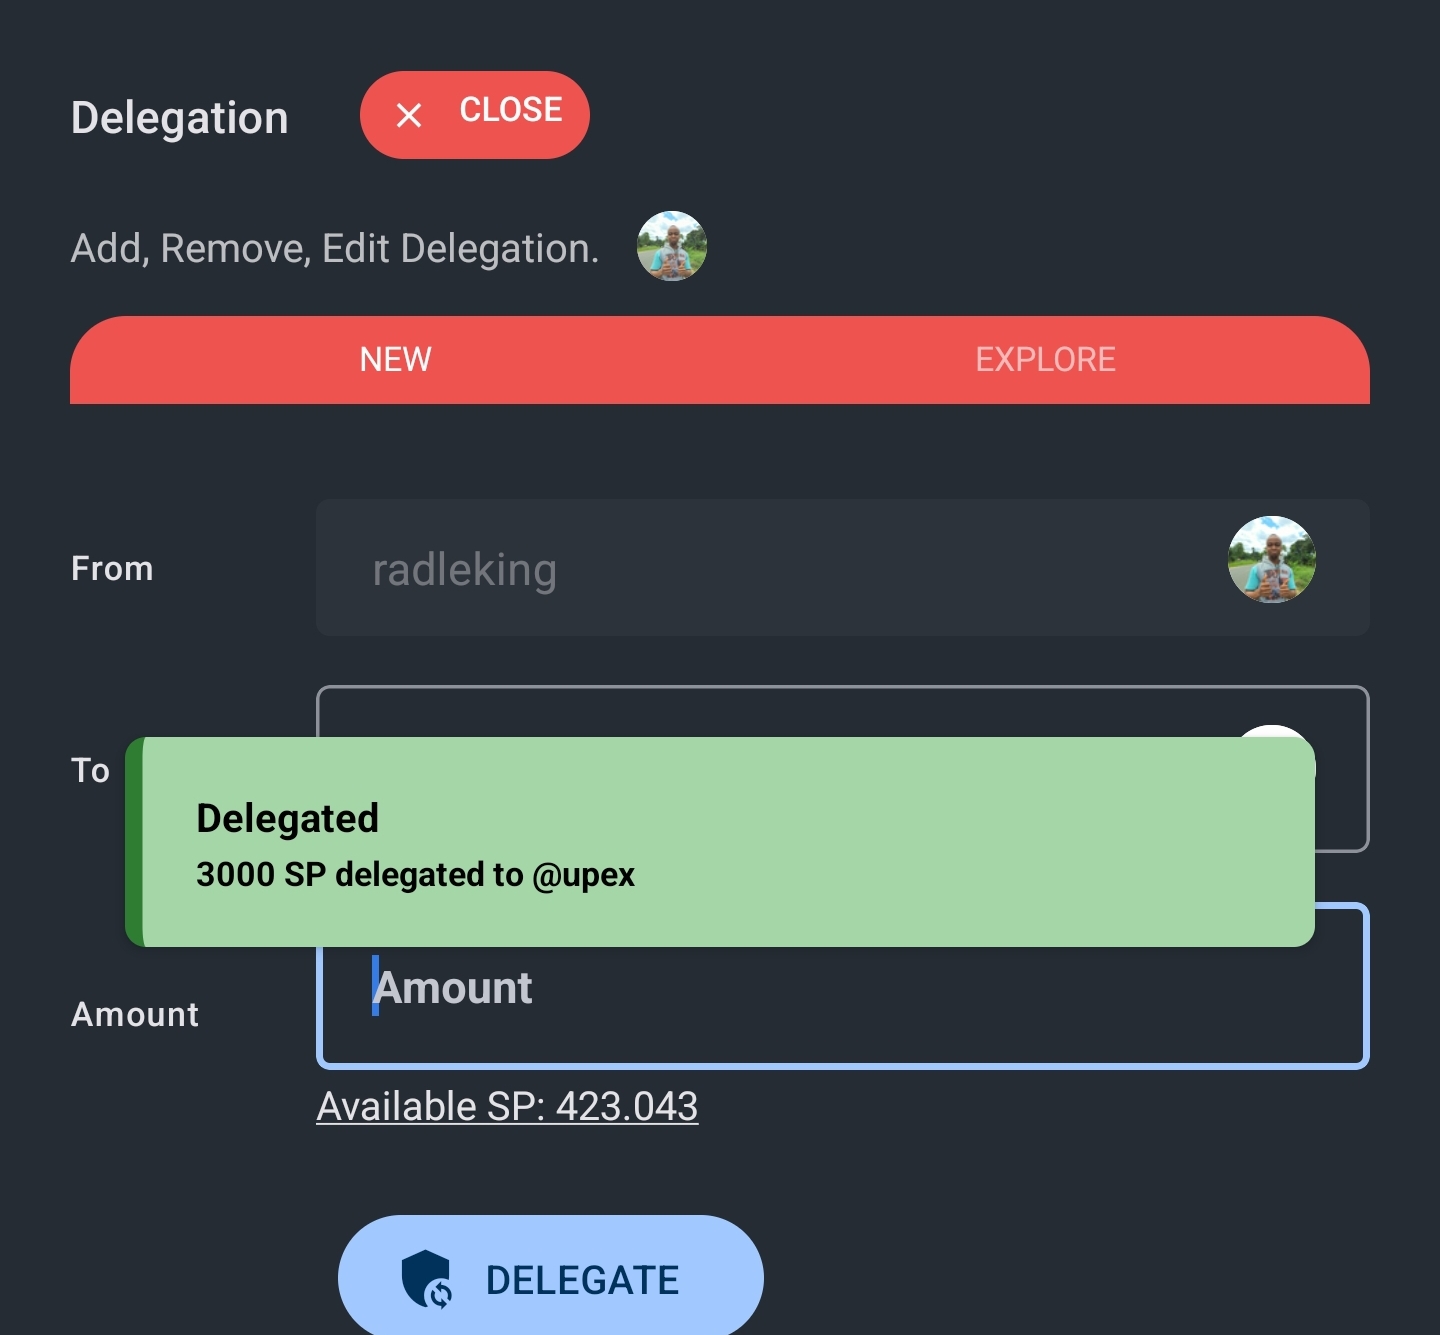The width and height of the screenshot is (1440, 1335).
Task: Click the '3000 SP delegated to @upex' message
Action: [415, 875]
